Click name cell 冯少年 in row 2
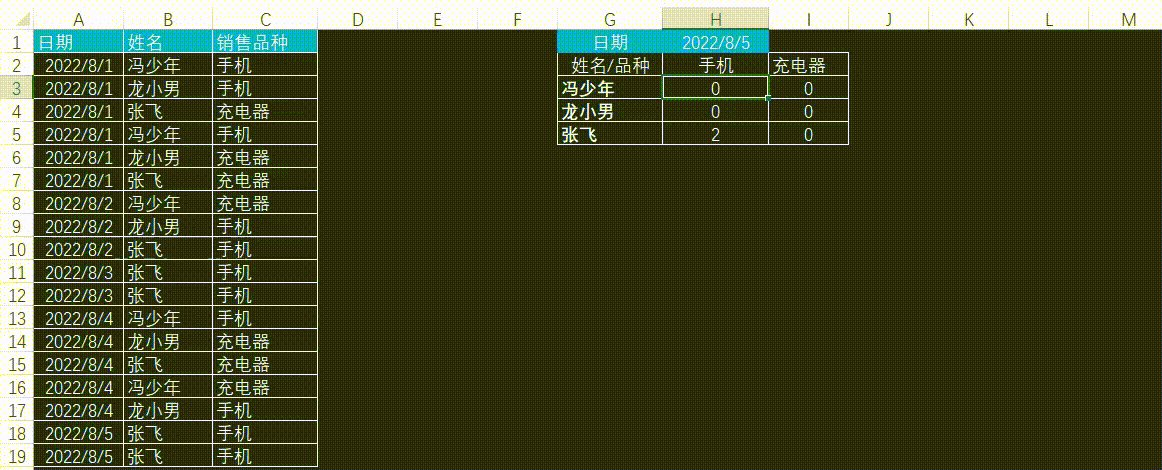 pyautogui.click(x=167, y=65)
